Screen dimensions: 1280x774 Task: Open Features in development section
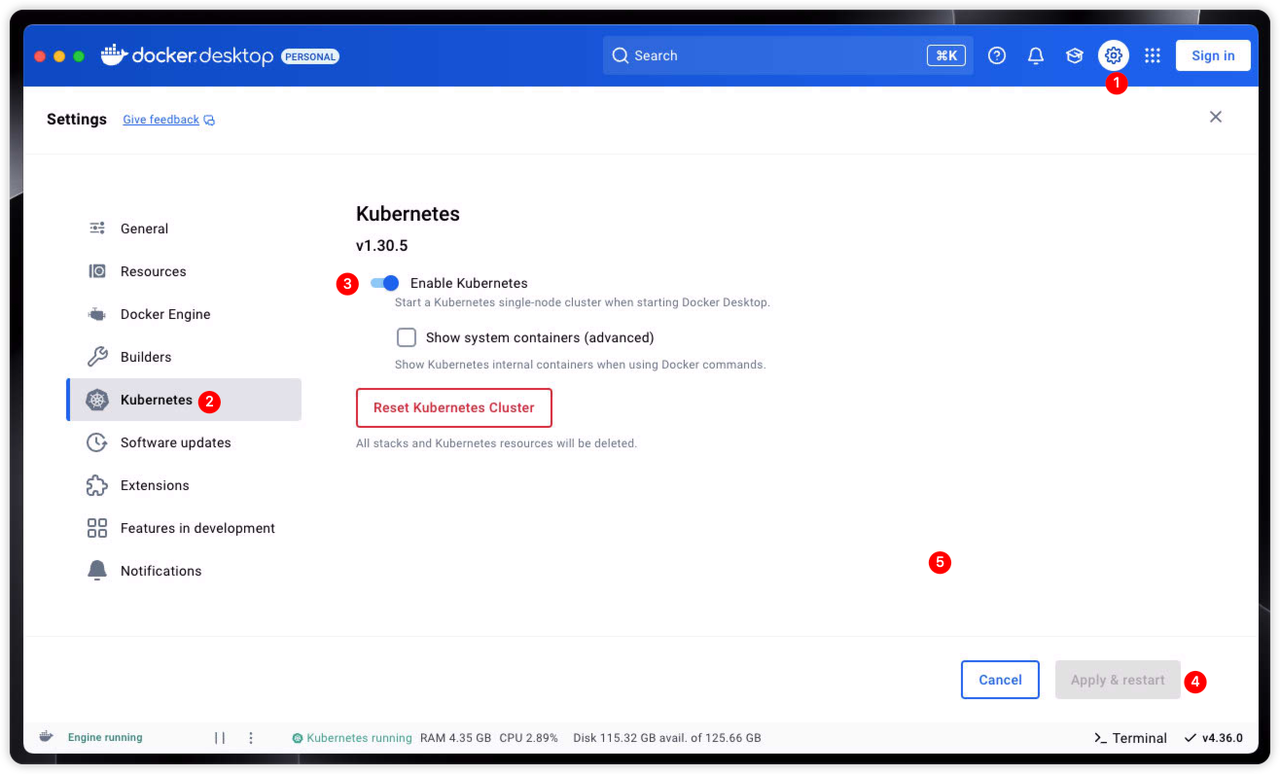[184, 528]
